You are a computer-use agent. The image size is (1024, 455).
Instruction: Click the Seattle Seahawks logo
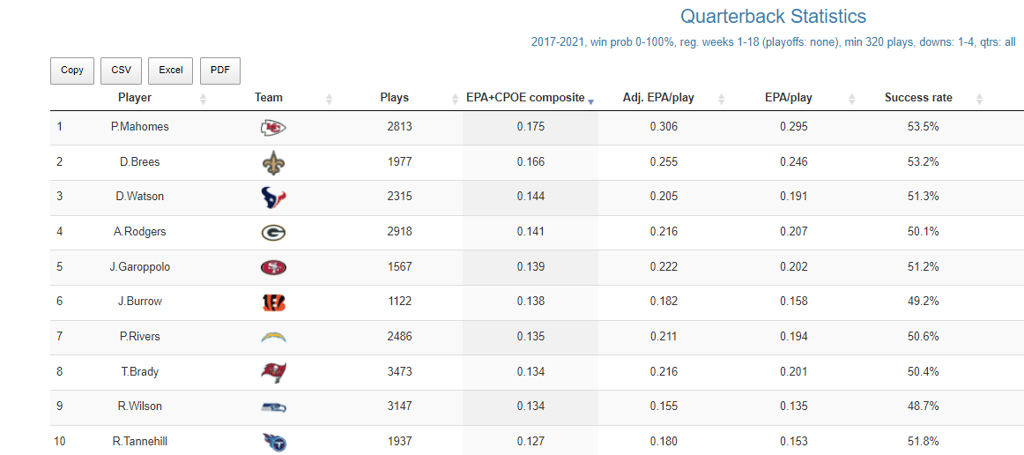tap(272, 407)
